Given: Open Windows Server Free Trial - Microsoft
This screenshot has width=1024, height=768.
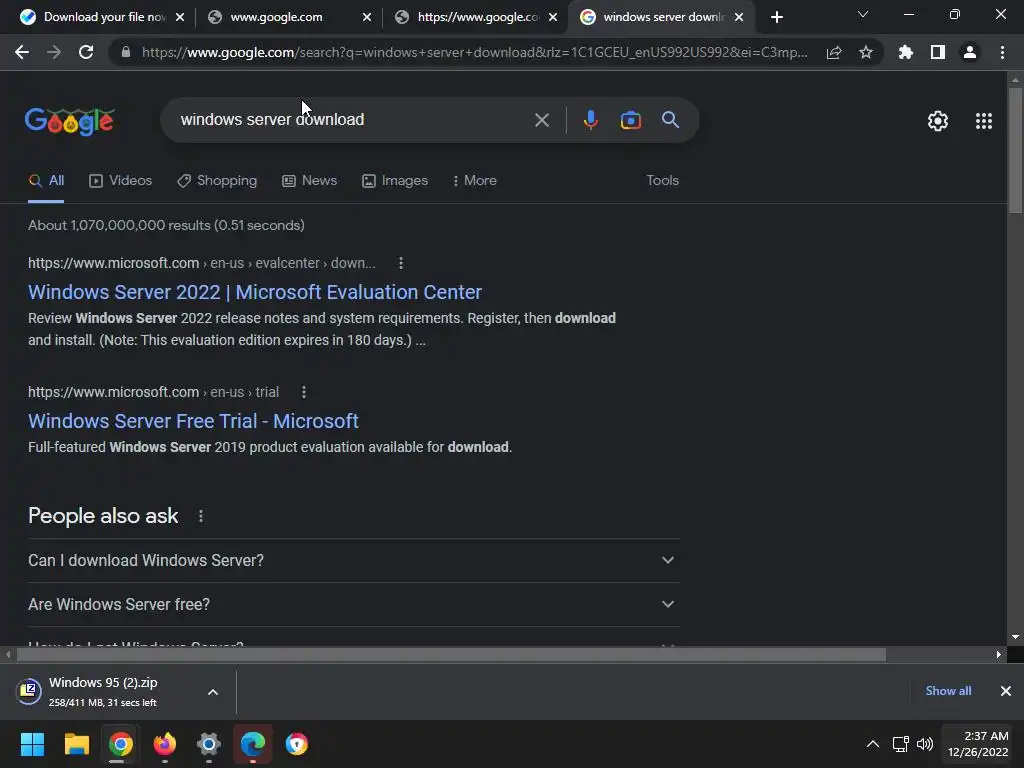Looking at the screenshot, I should [x=193, y=421].
